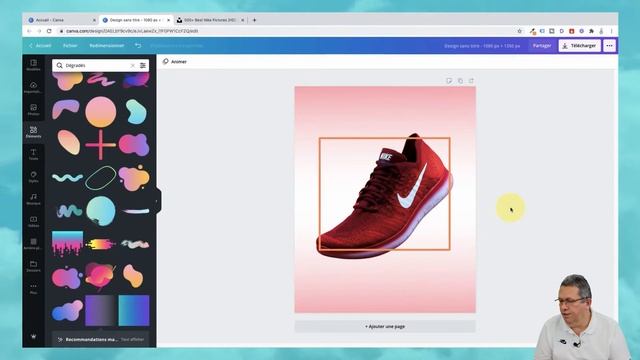Screen dimensions: 640x360
Task: Close the Accueil - Canva browser tab
Action: coord(94,20)
